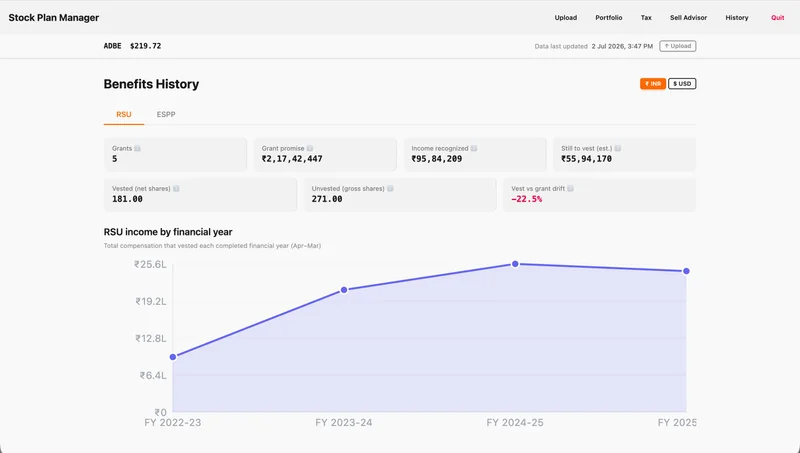Viewport: 800px width, 453px height.
Task: Click the $219.72 stock price
Action: pyautogui.click(x=145, y=46)
